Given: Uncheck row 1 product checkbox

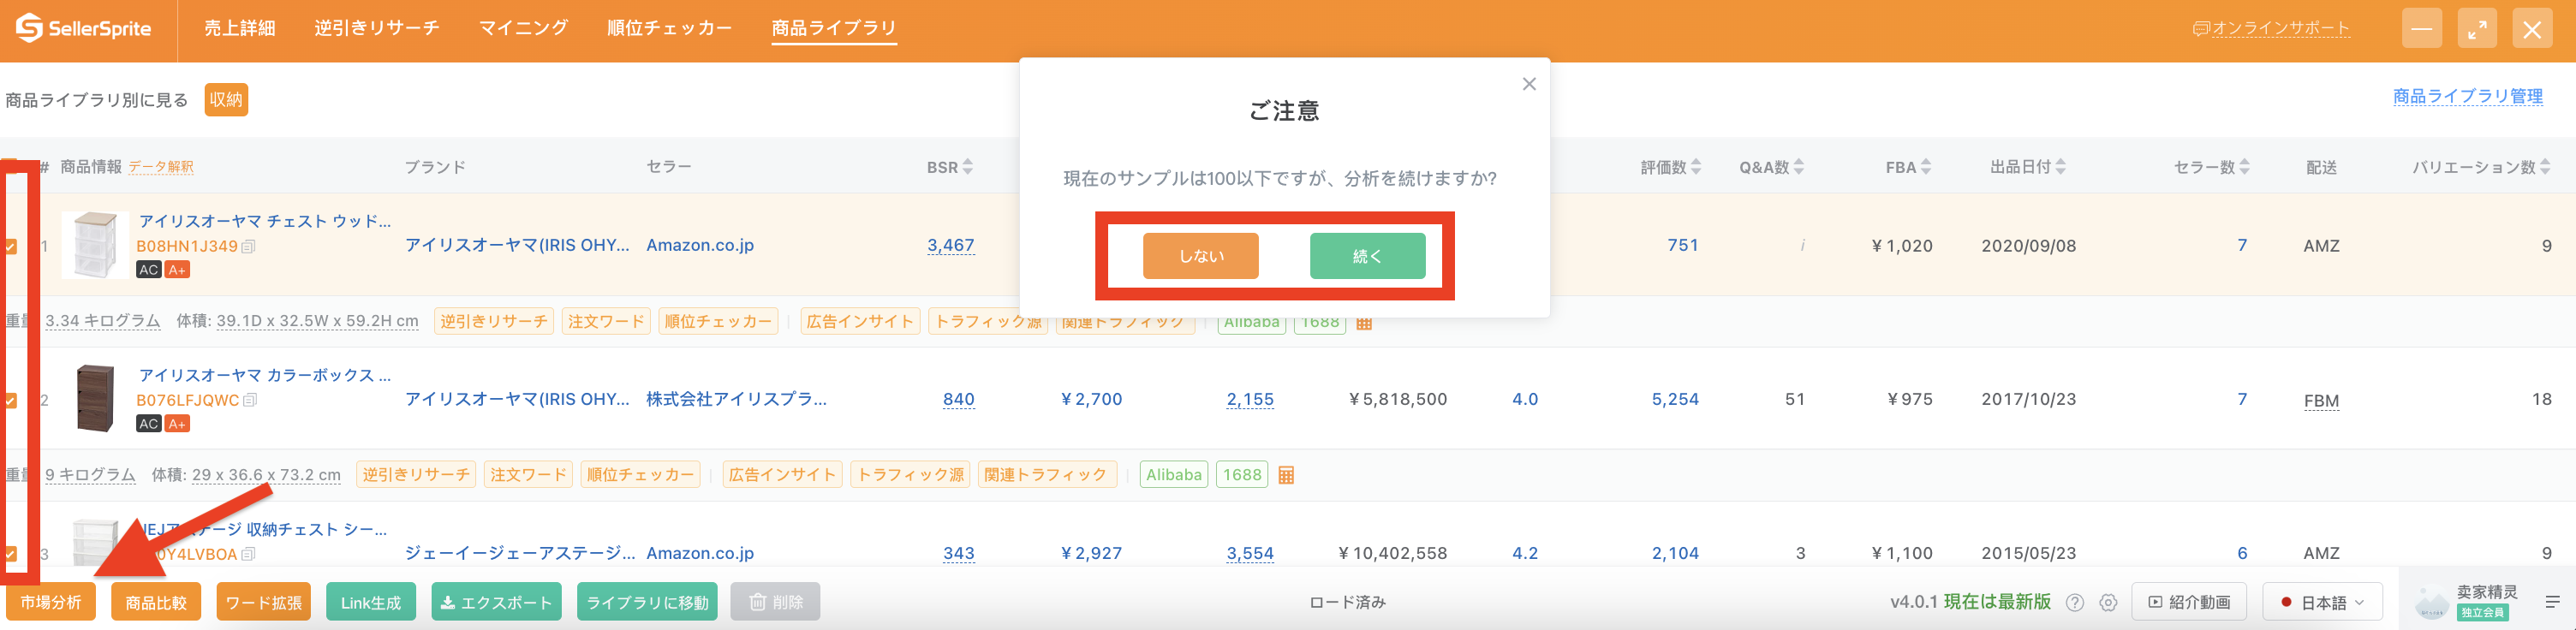Looking at the screenshot, I should 11,246.
